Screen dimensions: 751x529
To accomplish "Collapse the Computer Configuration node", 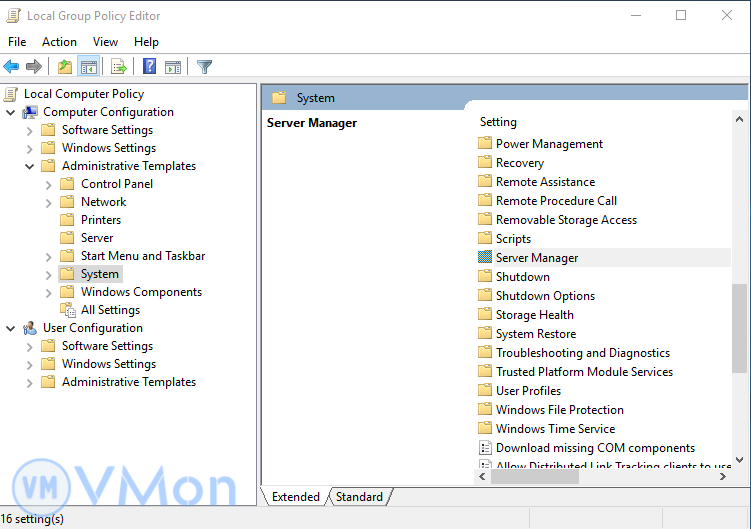I will (11, 112).
